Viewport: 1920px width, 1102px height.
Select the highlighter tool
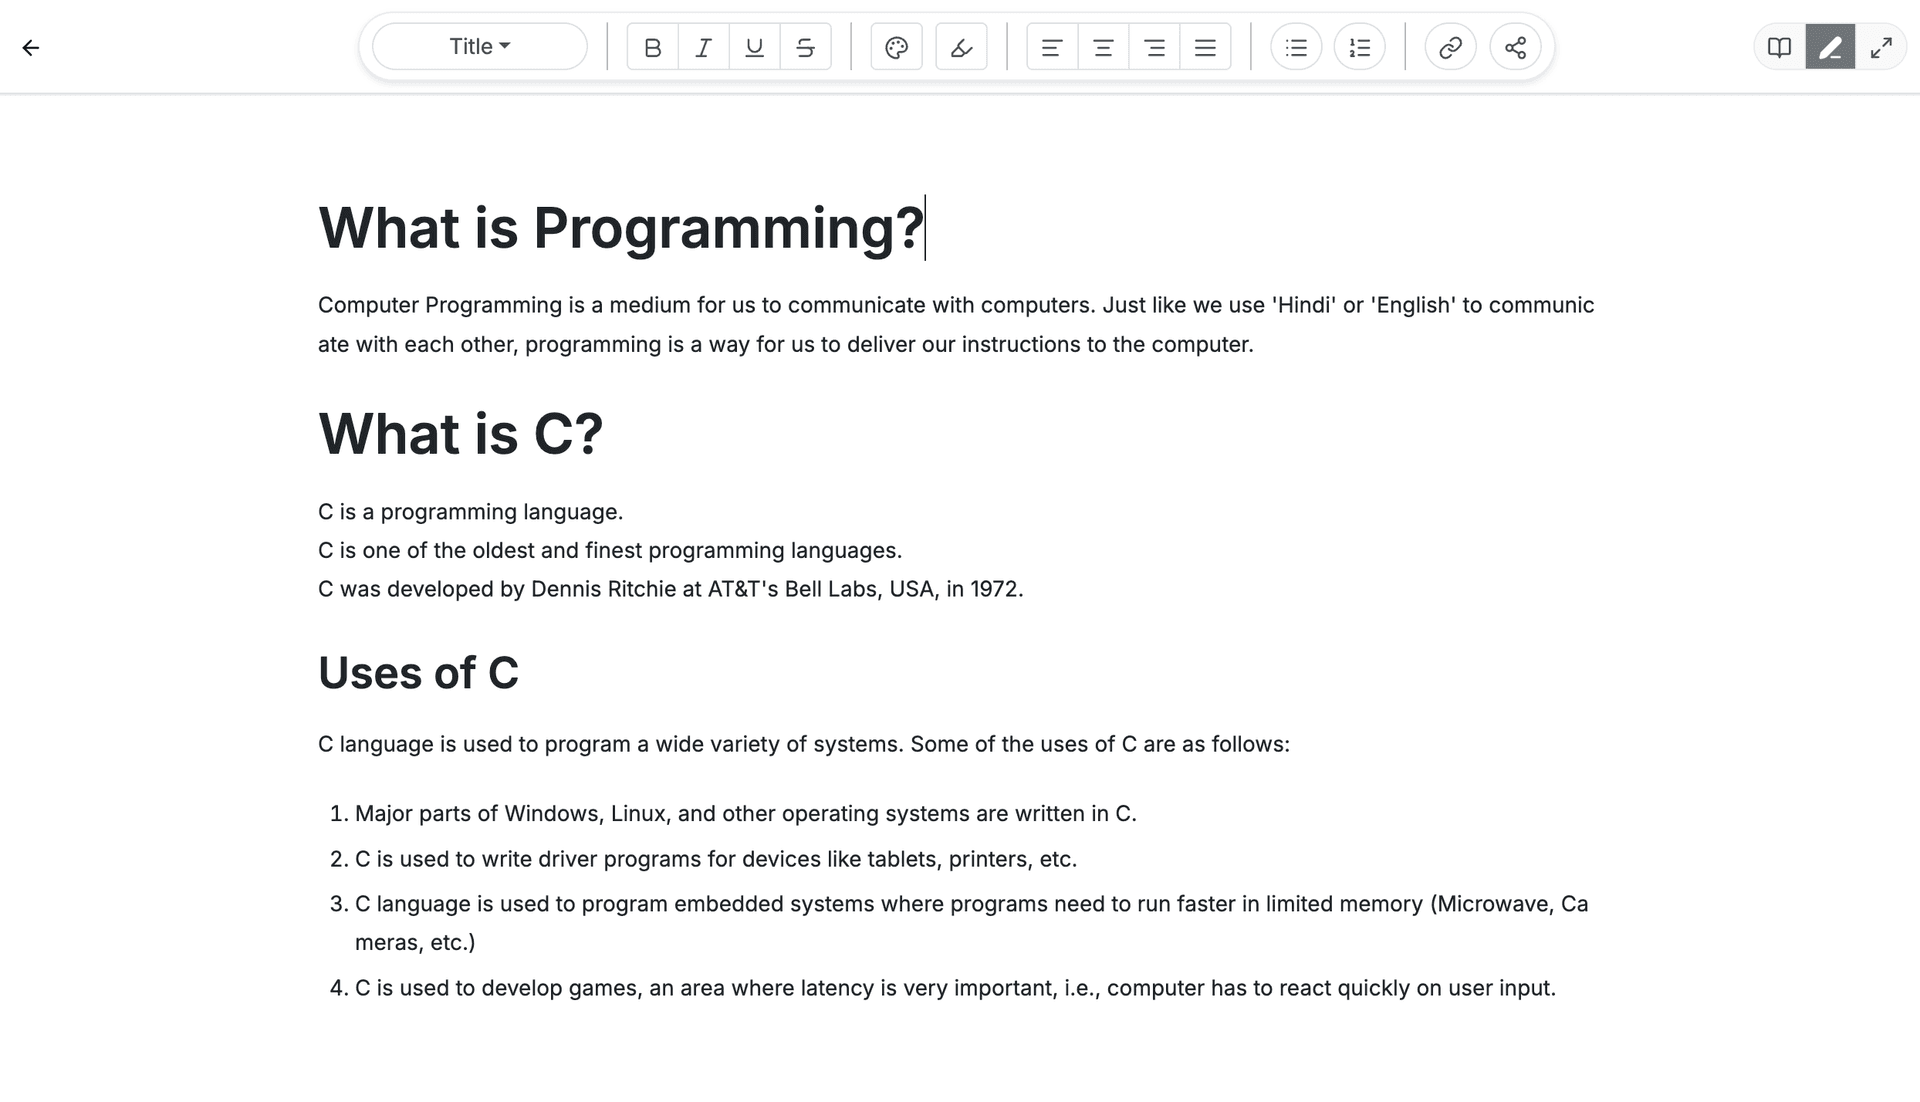click(x=961, y=47)
